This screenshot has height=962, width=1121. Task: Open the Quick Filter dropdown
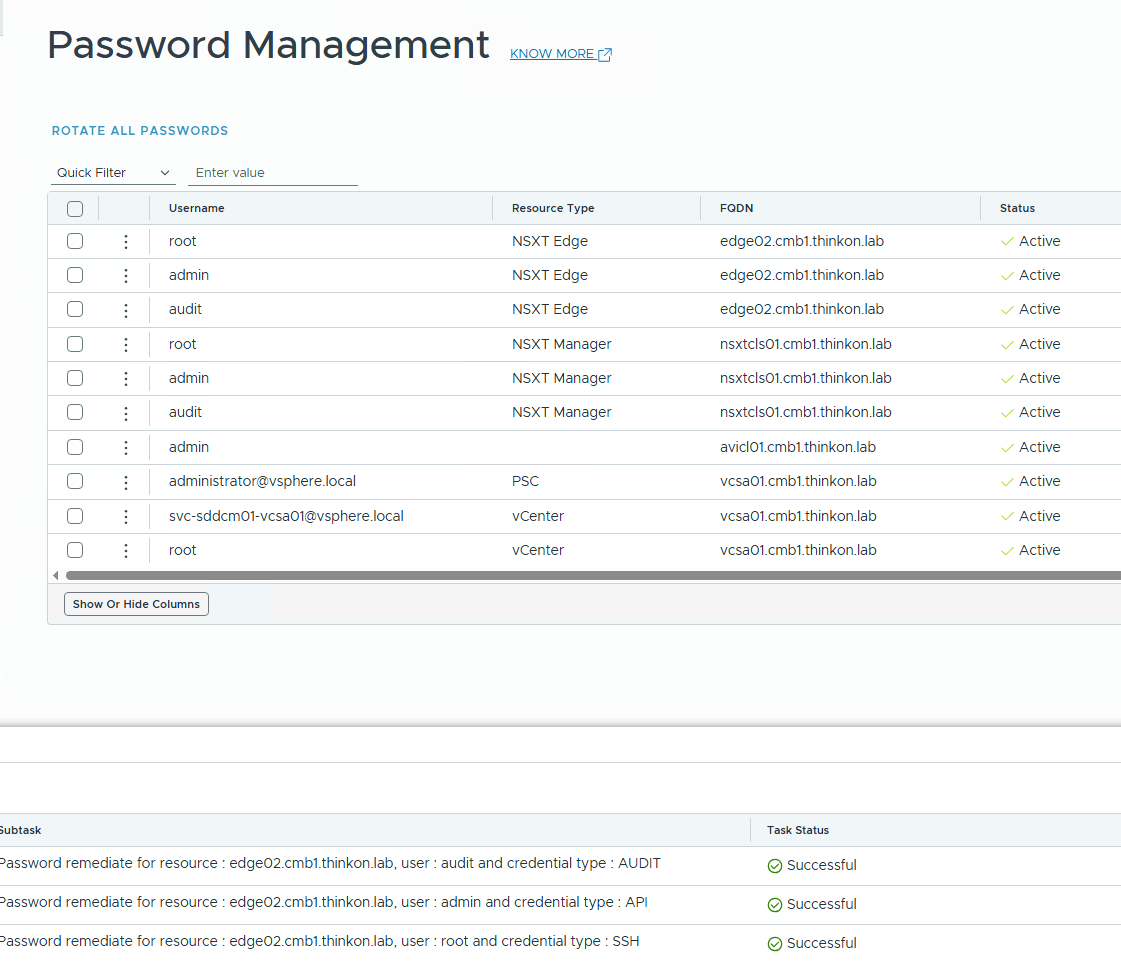coord(113,173)
